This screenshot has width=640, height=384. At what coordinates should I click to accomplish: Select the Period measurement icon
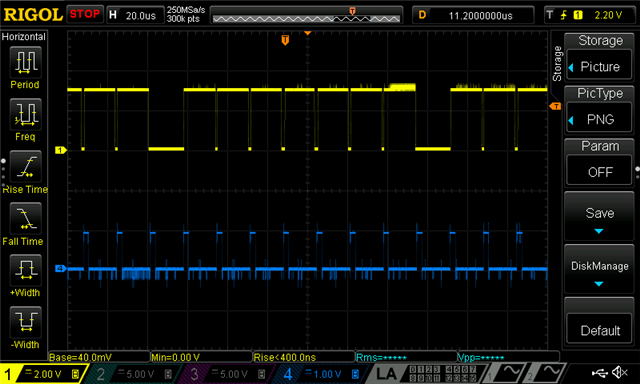pos(26,62)
